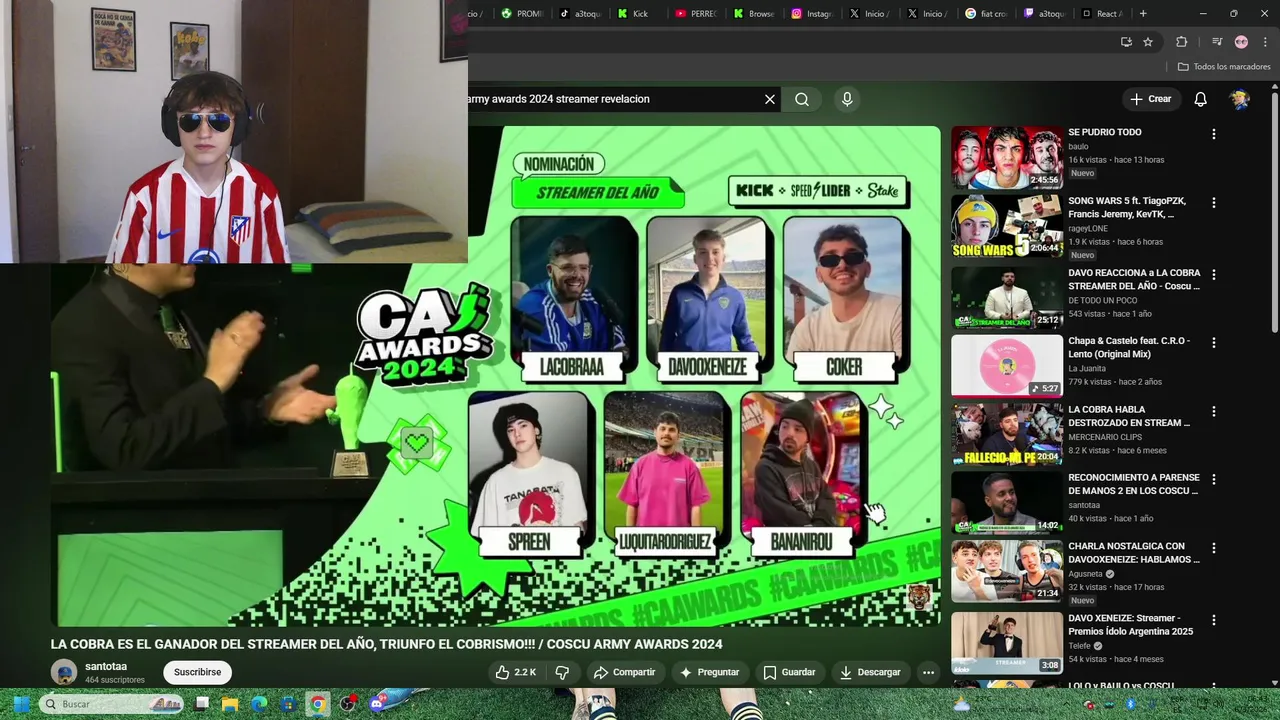Click Descargar to download the video
Viewport: 1280px width, 720px height.
(870, 672)
